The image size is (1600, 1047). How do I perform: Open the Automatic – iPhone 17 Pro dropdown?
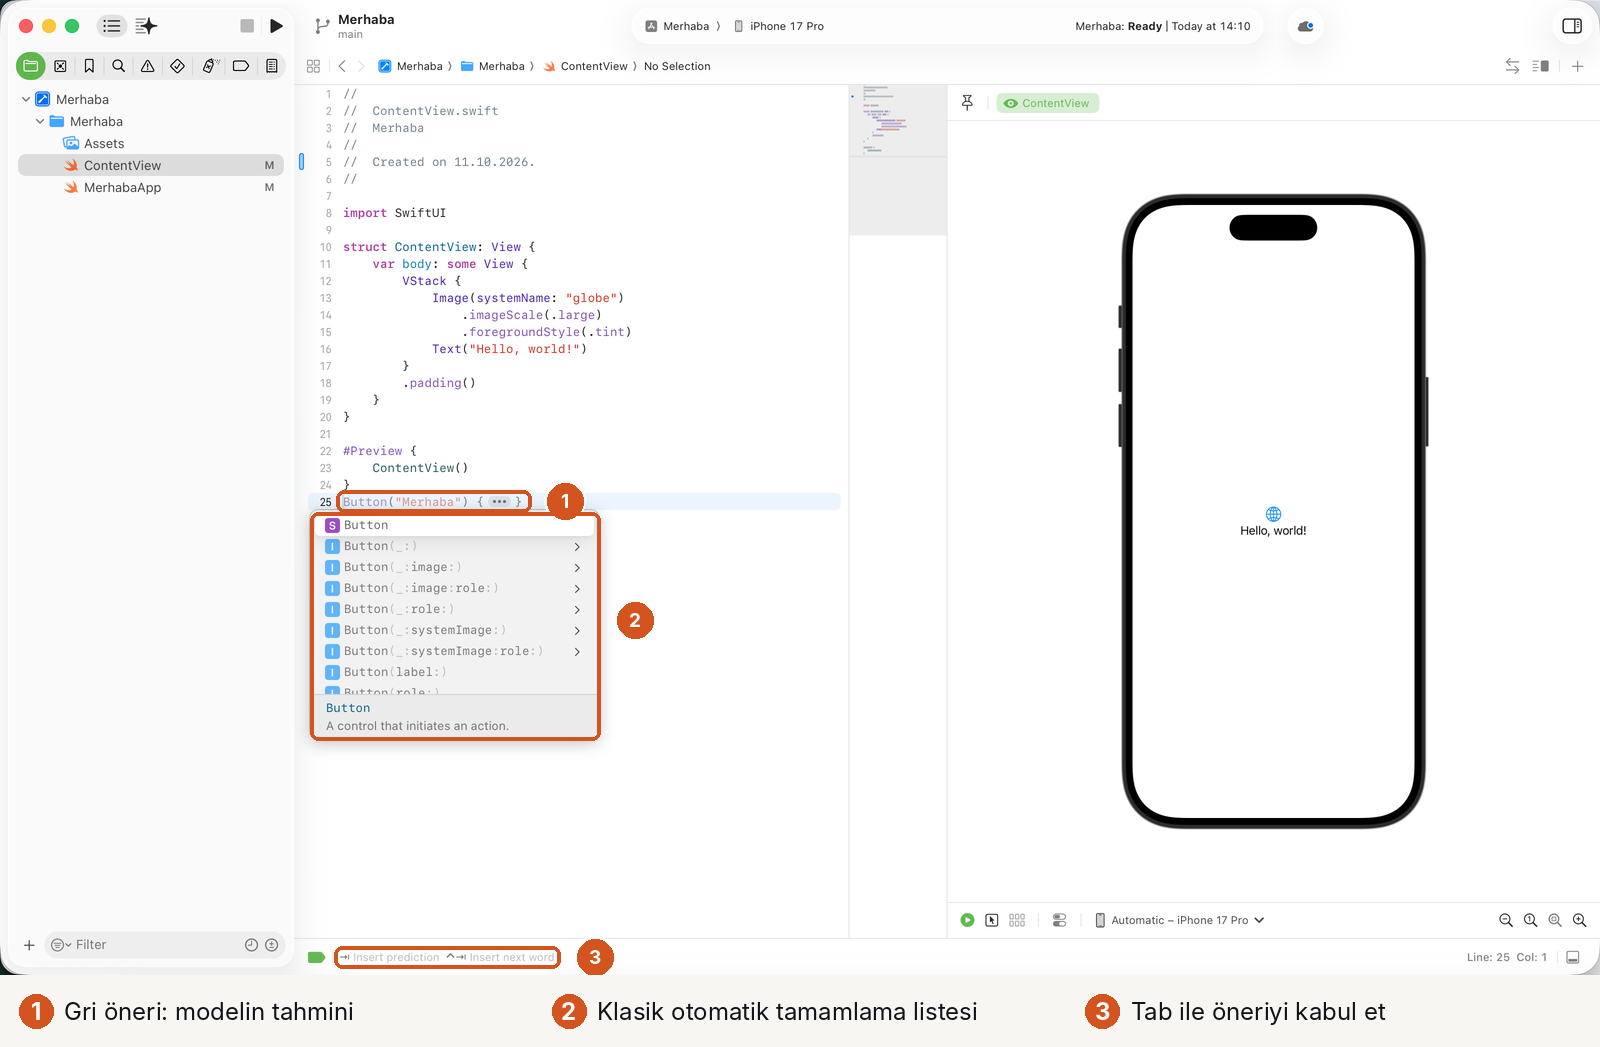coord(1179,920)
